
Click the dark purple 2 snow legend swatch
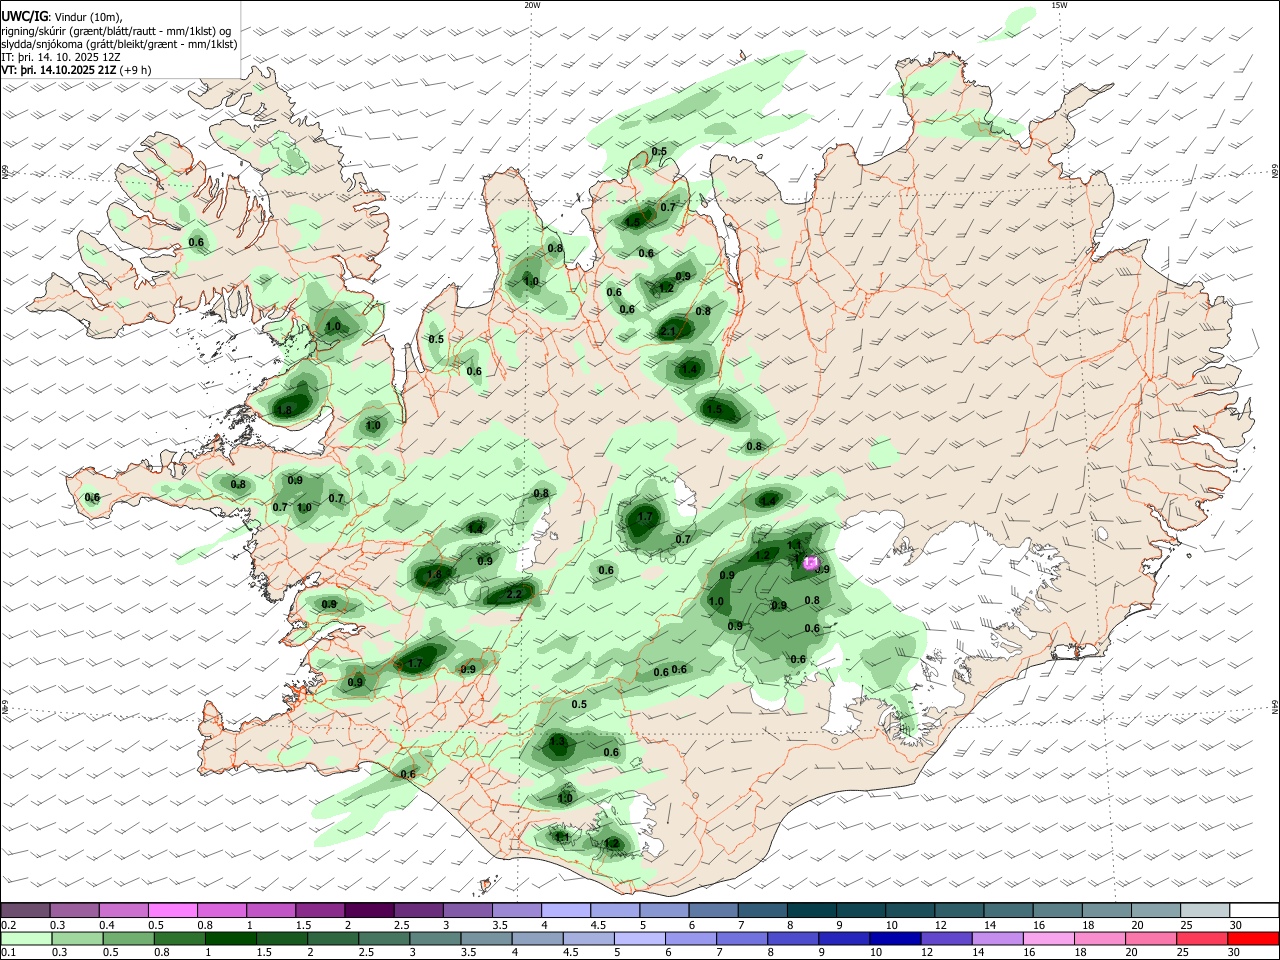tap(369, 910)
